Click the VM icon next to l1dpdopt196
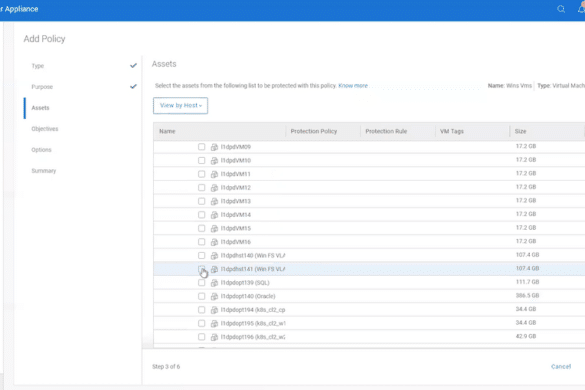Viewport: 585px width, 390px height. coord(214,337)
